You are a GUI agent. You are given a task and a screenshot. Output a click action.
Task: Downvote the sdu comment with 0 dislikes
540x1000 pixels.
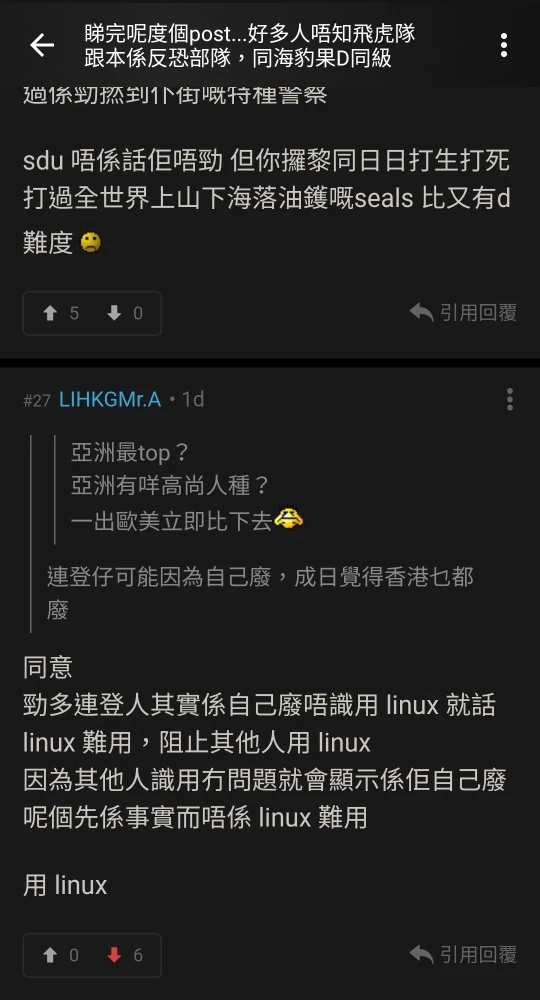pos(124,313)
